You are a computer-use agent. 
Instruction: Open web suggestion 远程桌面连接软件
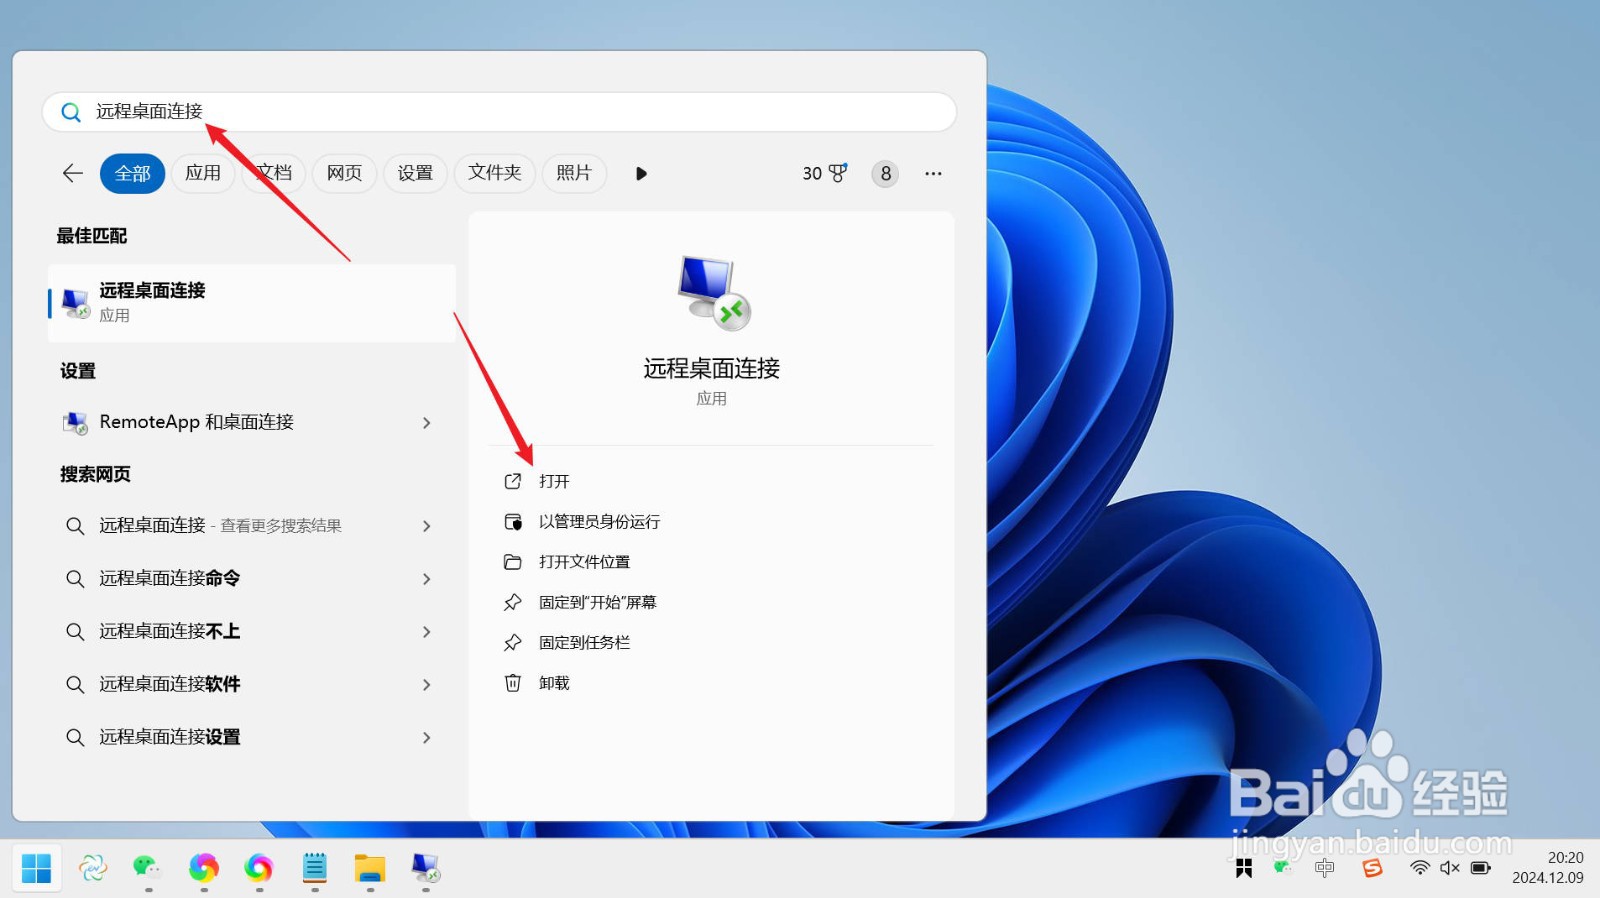tap(252, 685)
